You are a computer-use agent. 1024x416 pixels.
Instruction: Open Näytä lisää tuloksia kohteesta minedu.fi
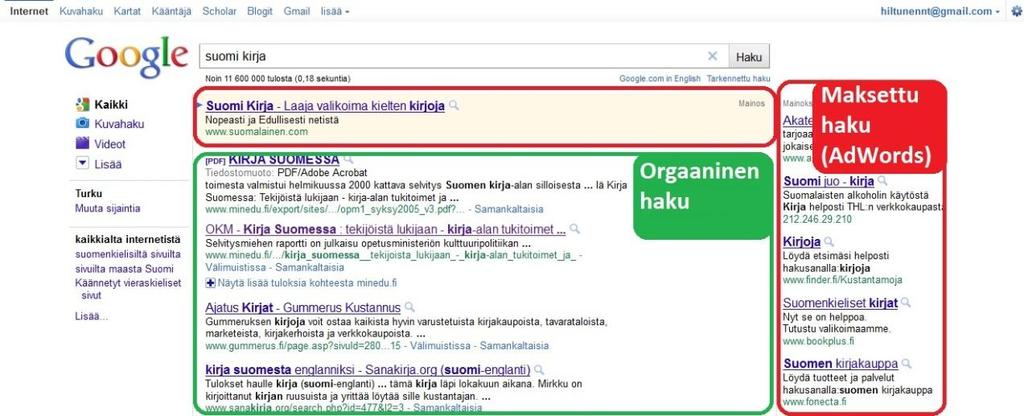(307, 283)
